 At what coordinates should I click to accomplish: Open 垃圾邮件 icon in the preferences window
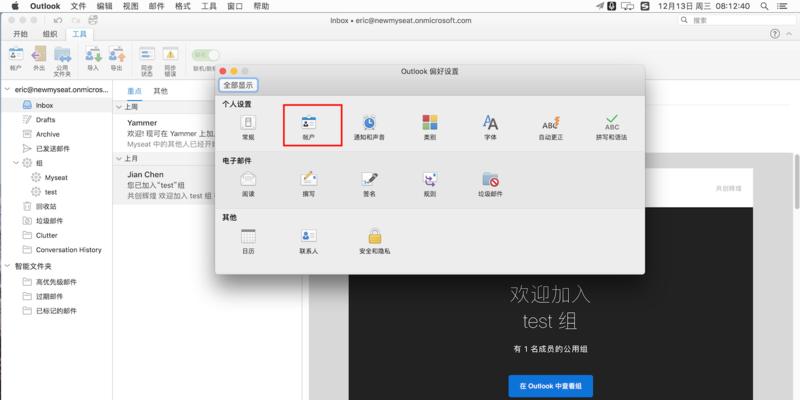point(490,184)
